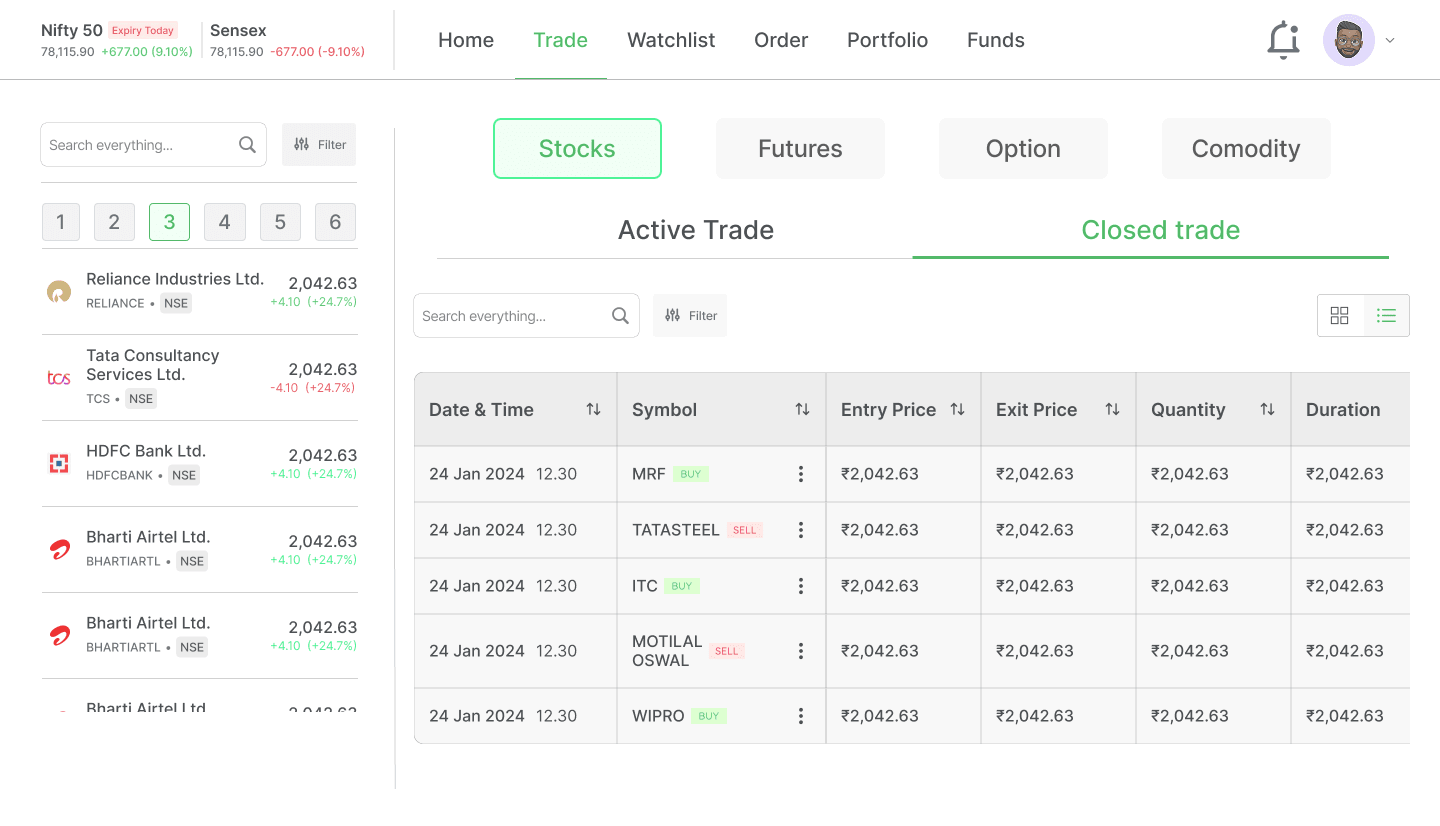The width and height of the screenshot is (1440, 826).
Task: Click the Duration column header
Action: (x=1343, y=409)
